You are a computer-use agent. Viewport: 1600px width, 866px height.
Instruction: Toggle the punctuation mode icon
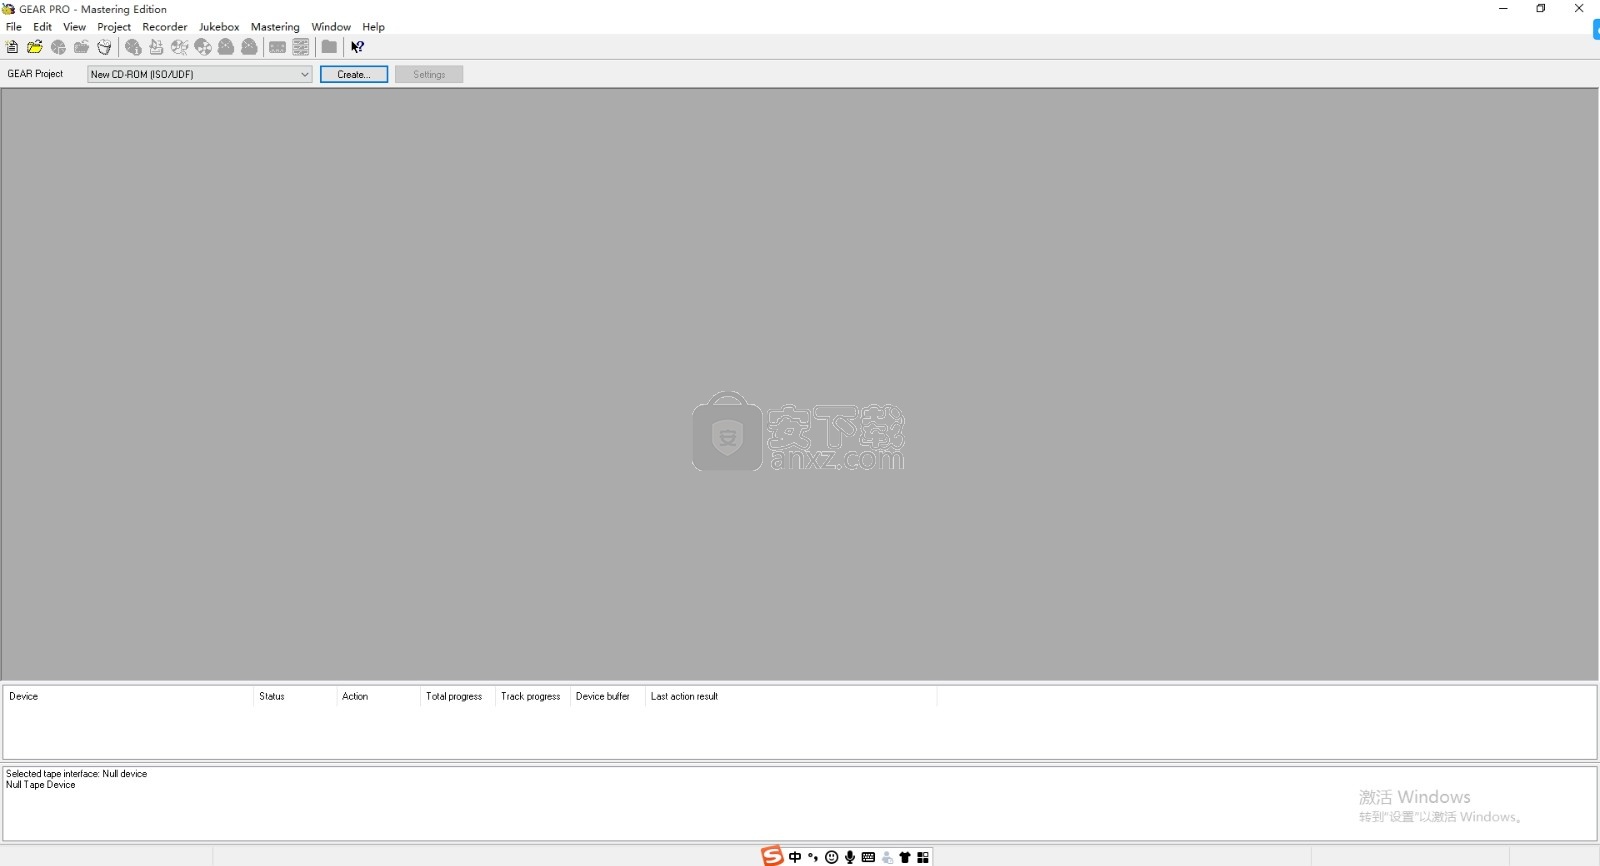click(x=813, y=857)
